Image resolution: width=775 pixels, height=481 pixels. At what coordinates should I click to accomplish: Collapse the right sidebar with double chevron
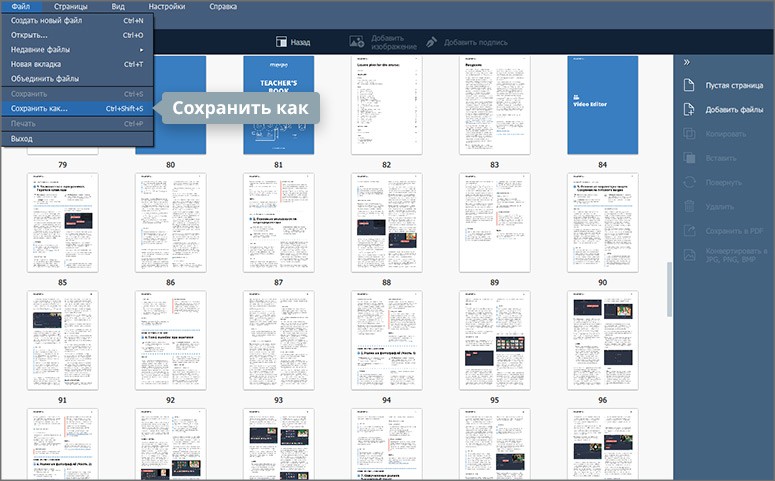pos(687,62)
